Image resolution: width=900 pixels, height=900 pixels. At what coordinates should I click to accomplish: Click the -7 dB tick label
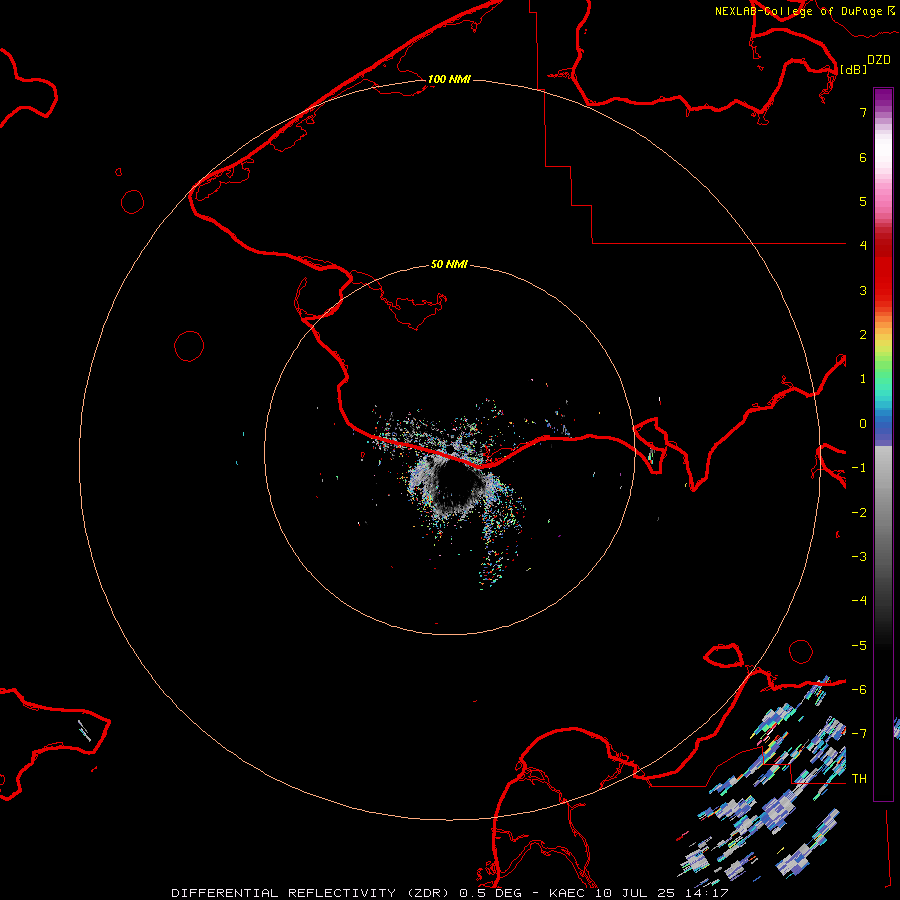(x=859, y=734)
